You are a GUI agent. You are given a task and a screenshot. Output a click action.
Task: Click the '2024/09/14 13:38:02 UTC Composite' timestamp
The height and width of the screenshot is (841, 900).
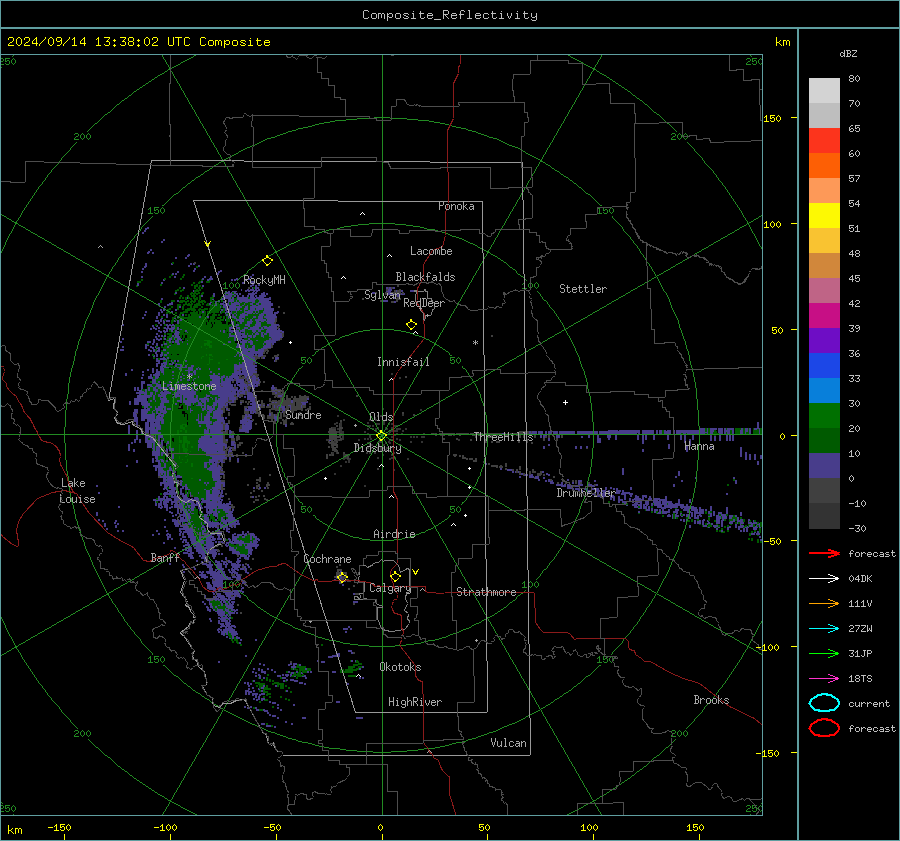click(138, 42)
